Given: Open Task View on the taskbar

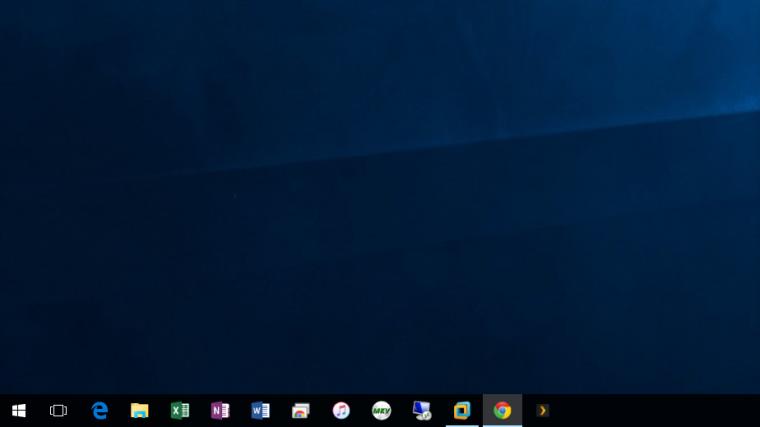Looking at the screenshot, I should [x=58, y=411].
